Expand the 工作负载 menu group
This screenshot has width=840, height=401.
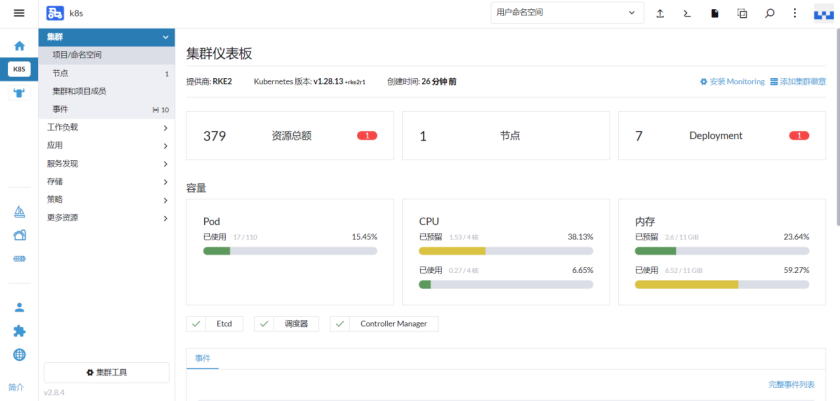click(107, 127)
